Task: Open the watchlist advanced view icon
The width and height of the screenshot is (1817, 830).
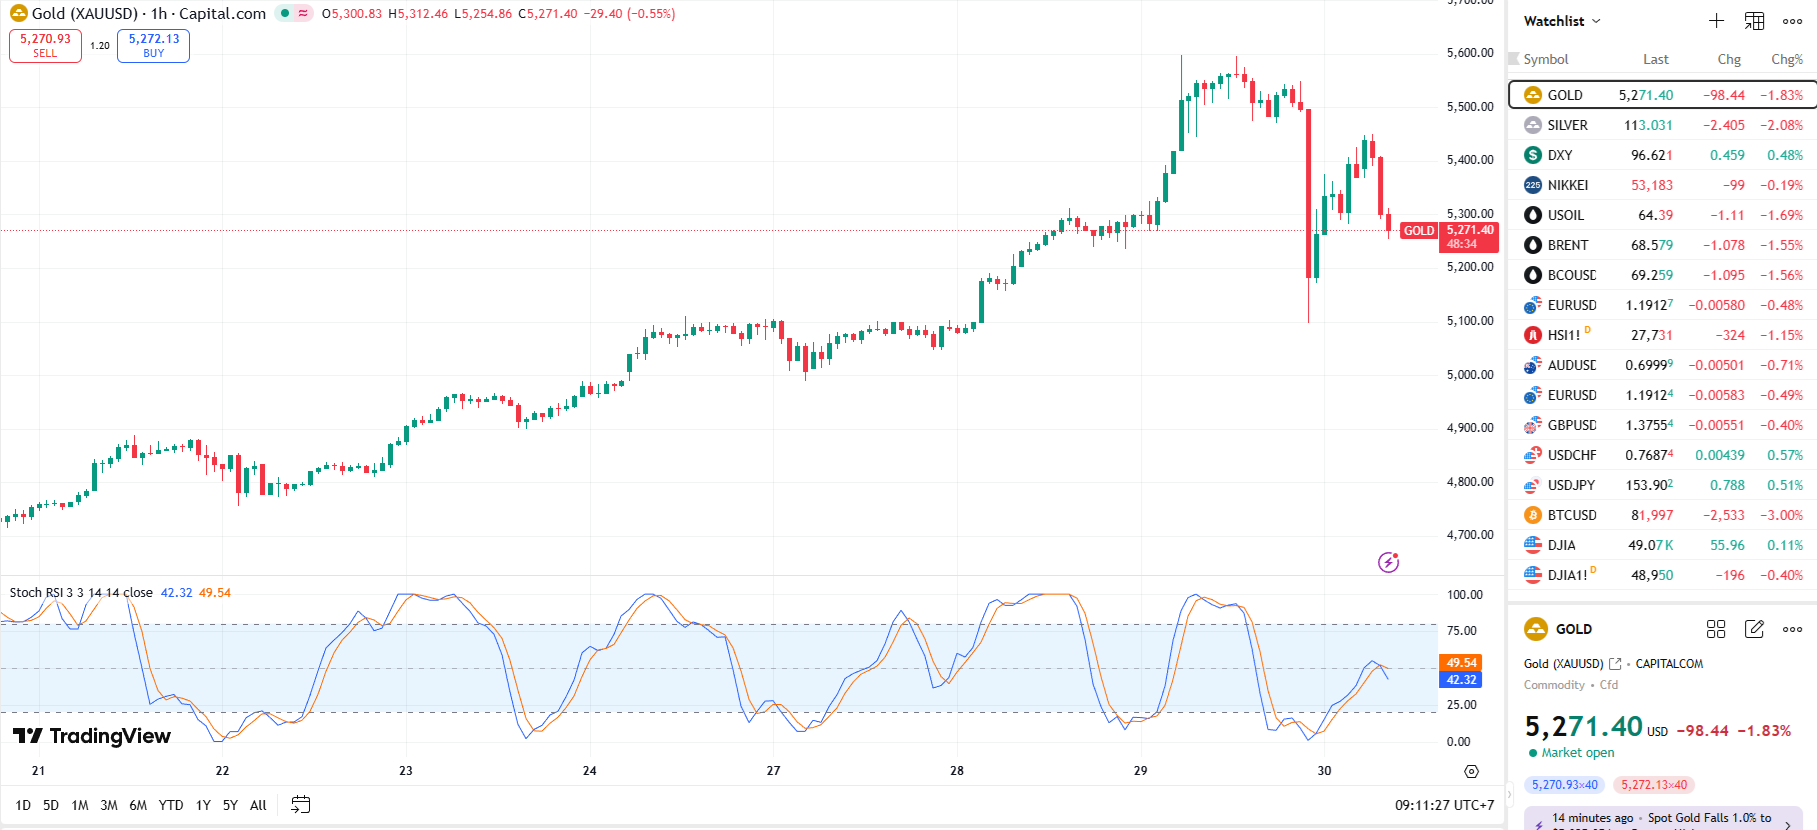Action: tap(1754, 21)
